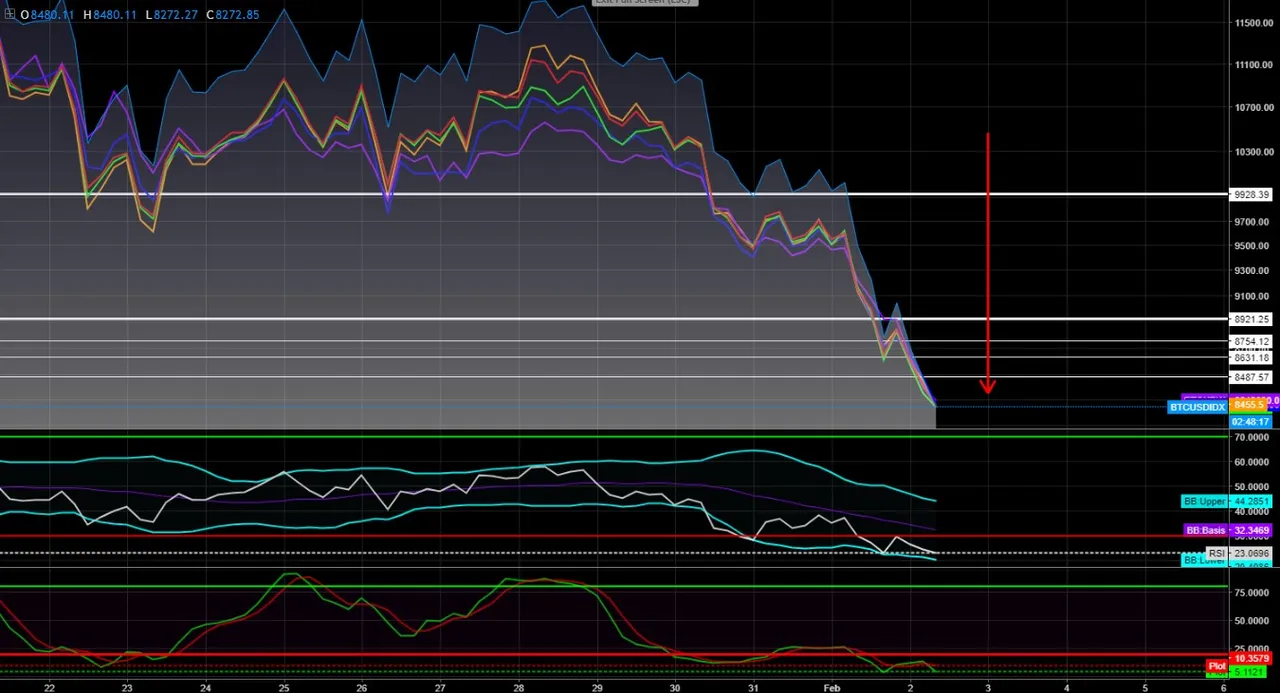Select the close value C8272.85
This screenshot has width=1280, height=693.
[x=234, y=15]
